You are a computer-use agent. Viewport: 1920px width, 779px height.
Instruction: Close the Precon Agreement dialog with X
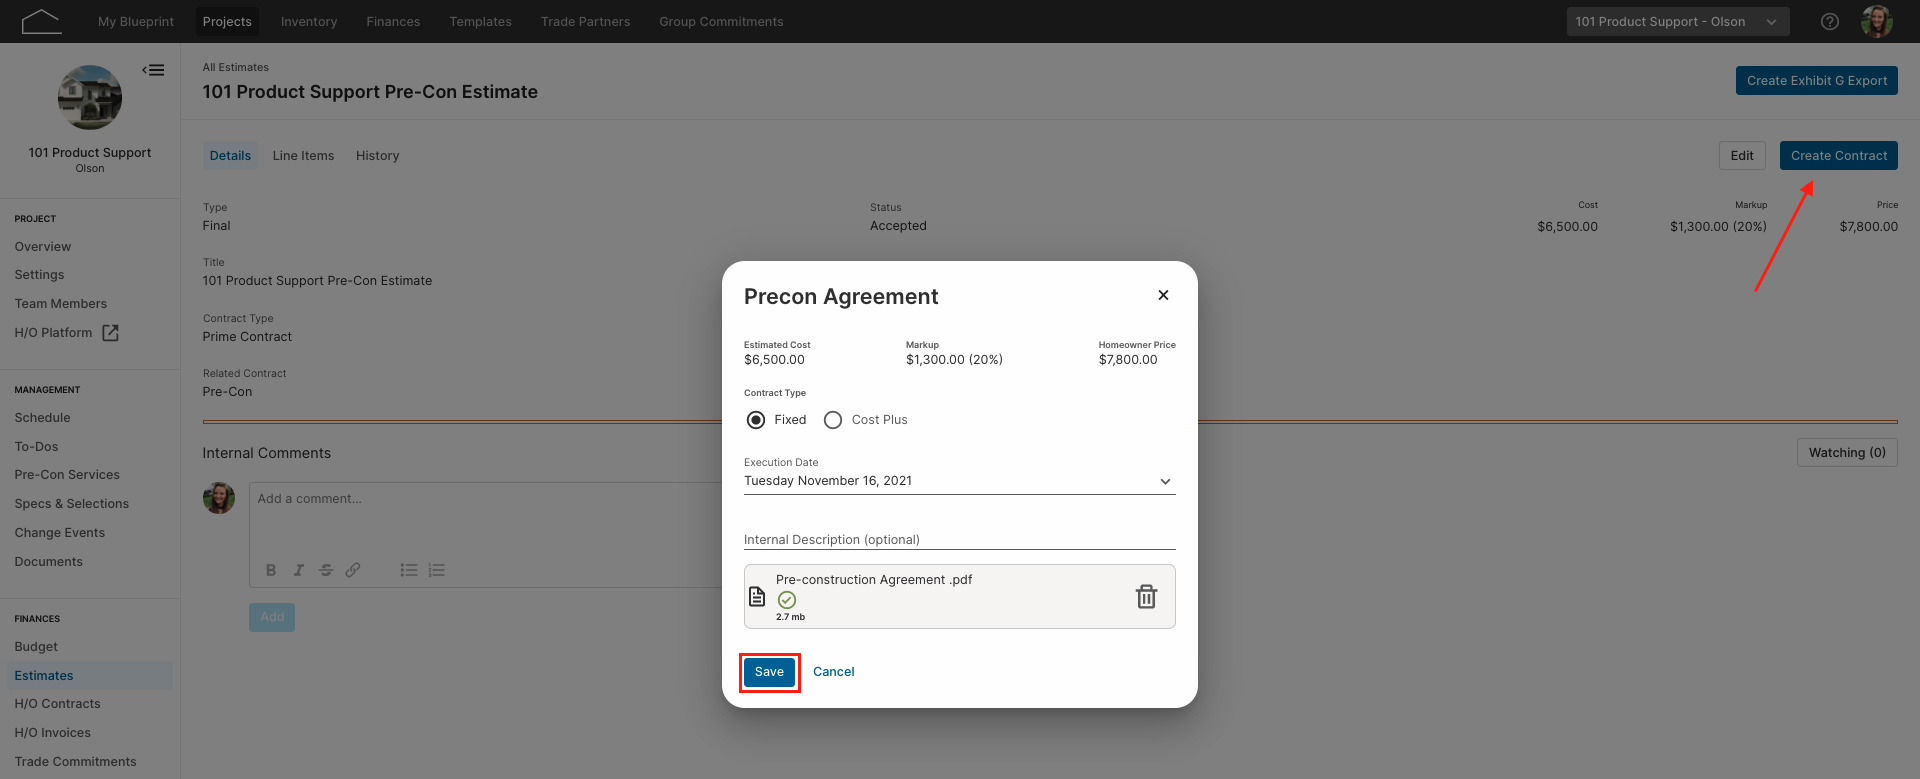coord(1163,295)
